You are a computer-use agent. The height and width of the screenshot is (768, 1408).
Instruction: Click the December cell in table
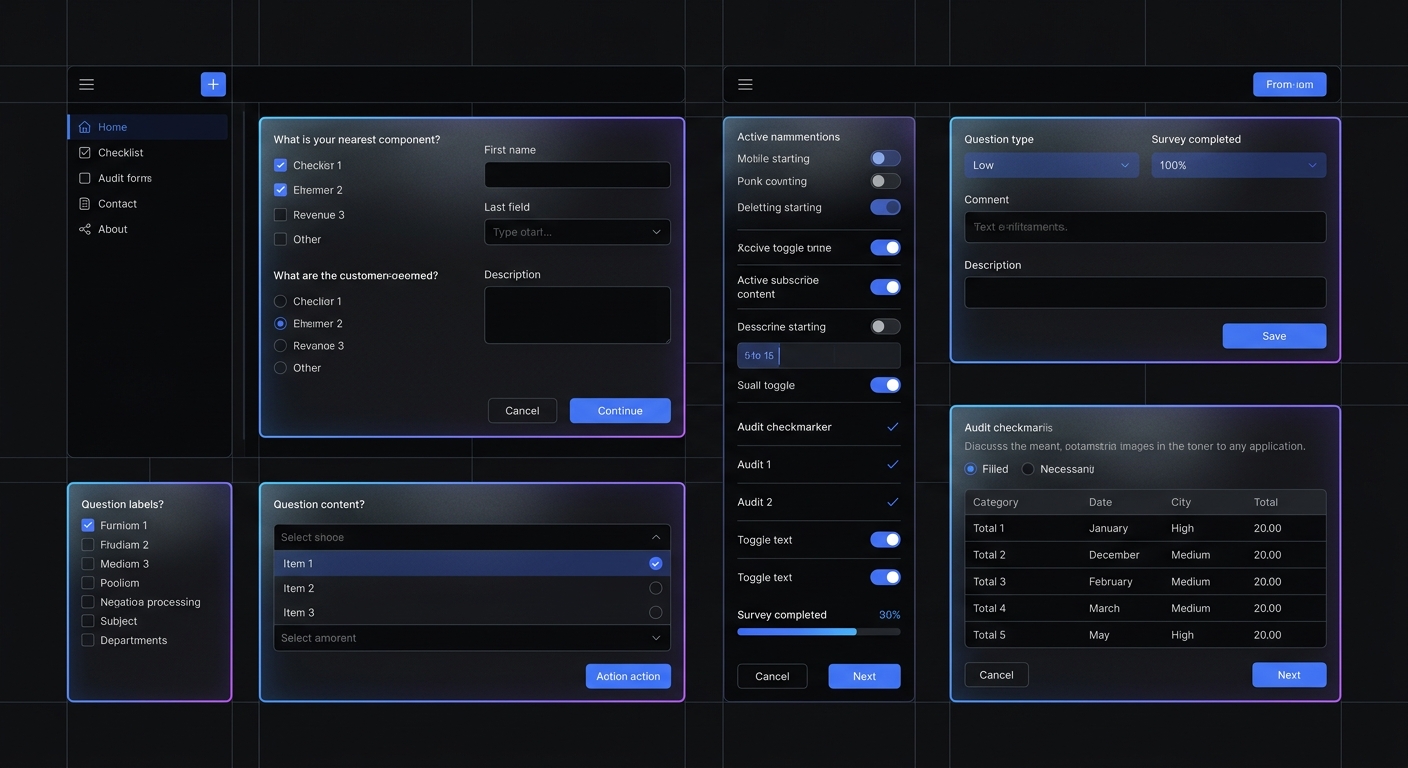click(x=1114, y=555)
